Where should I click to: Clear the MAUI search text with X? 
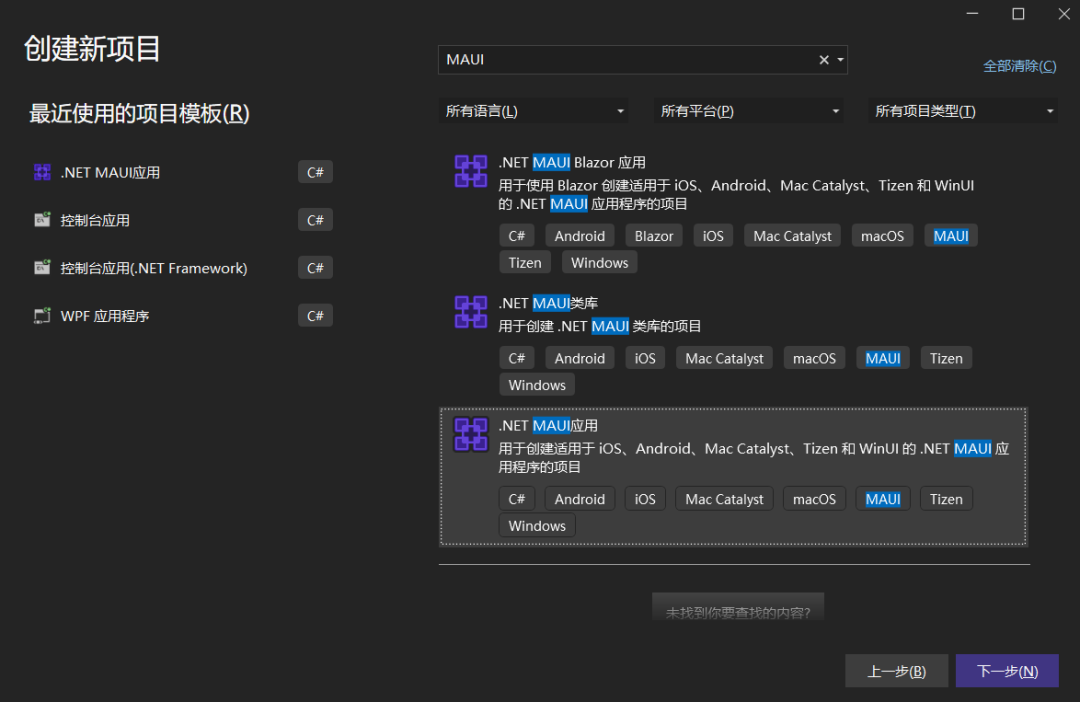click(824, 60)
